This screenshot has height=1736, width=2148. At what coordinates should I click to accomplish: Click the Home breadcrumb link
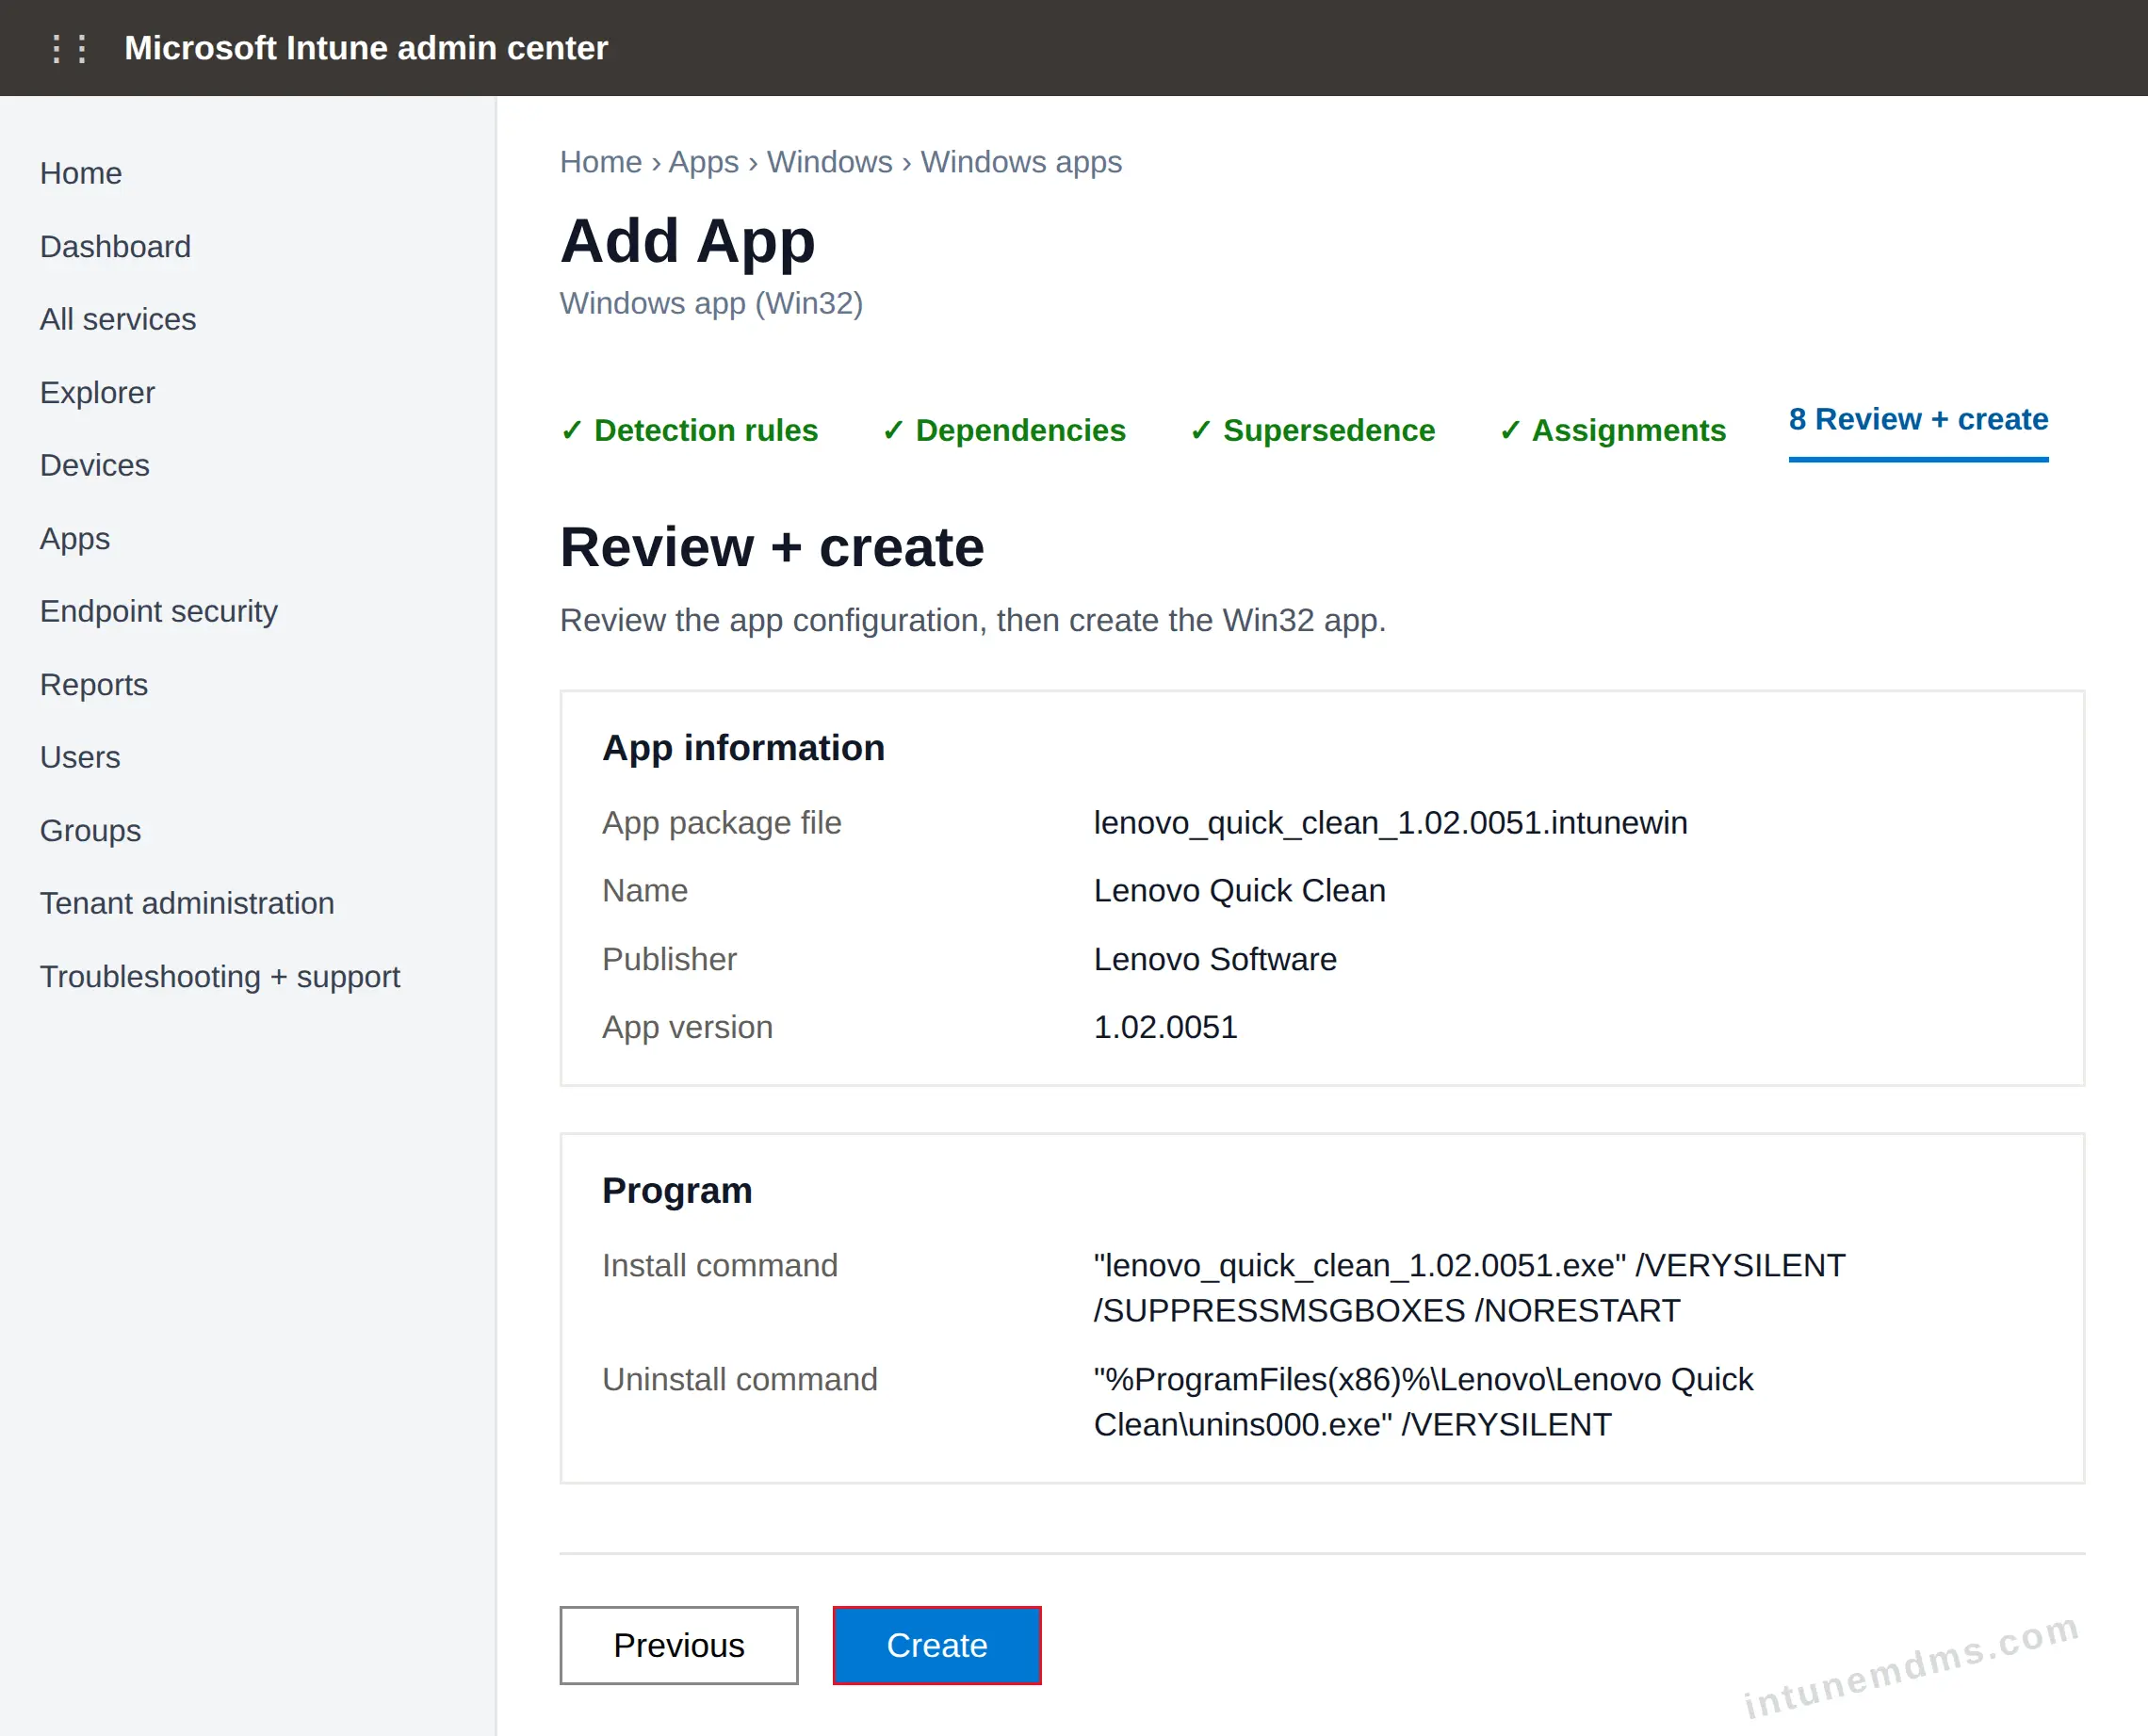tap(600, 162)
